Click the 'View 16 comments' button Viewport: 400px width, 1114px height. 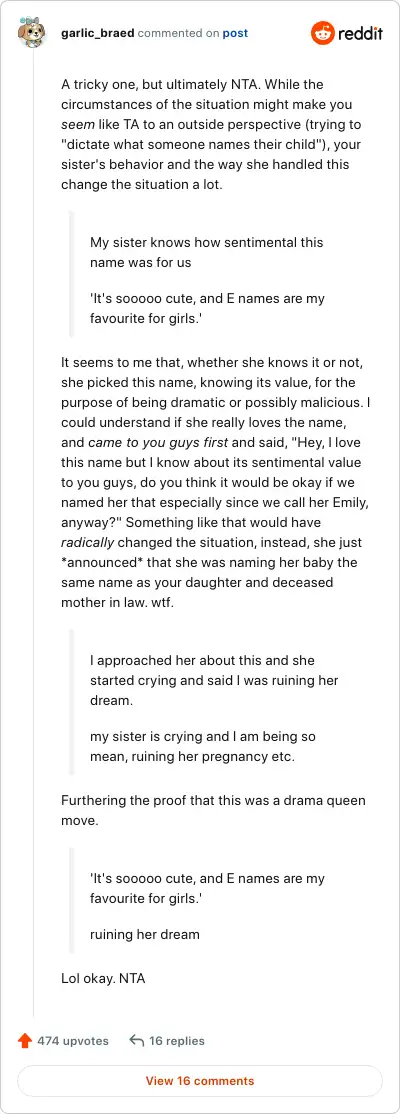[200, 1081]
